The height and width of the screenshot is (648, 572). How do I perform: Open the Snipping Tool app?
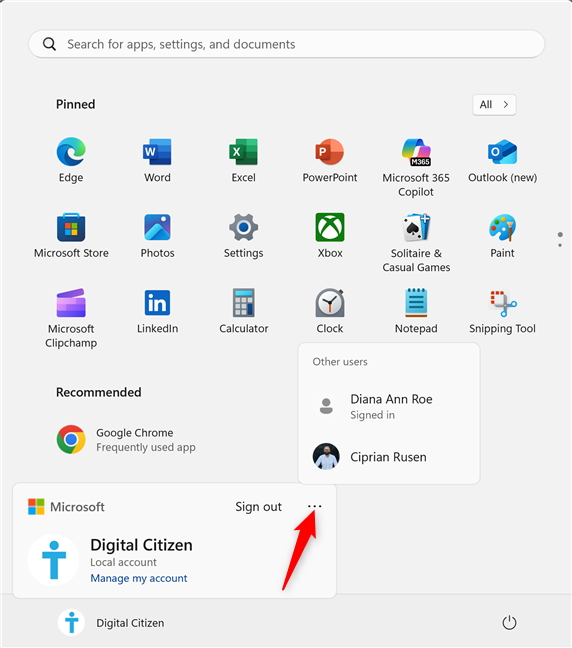[502, 311]
